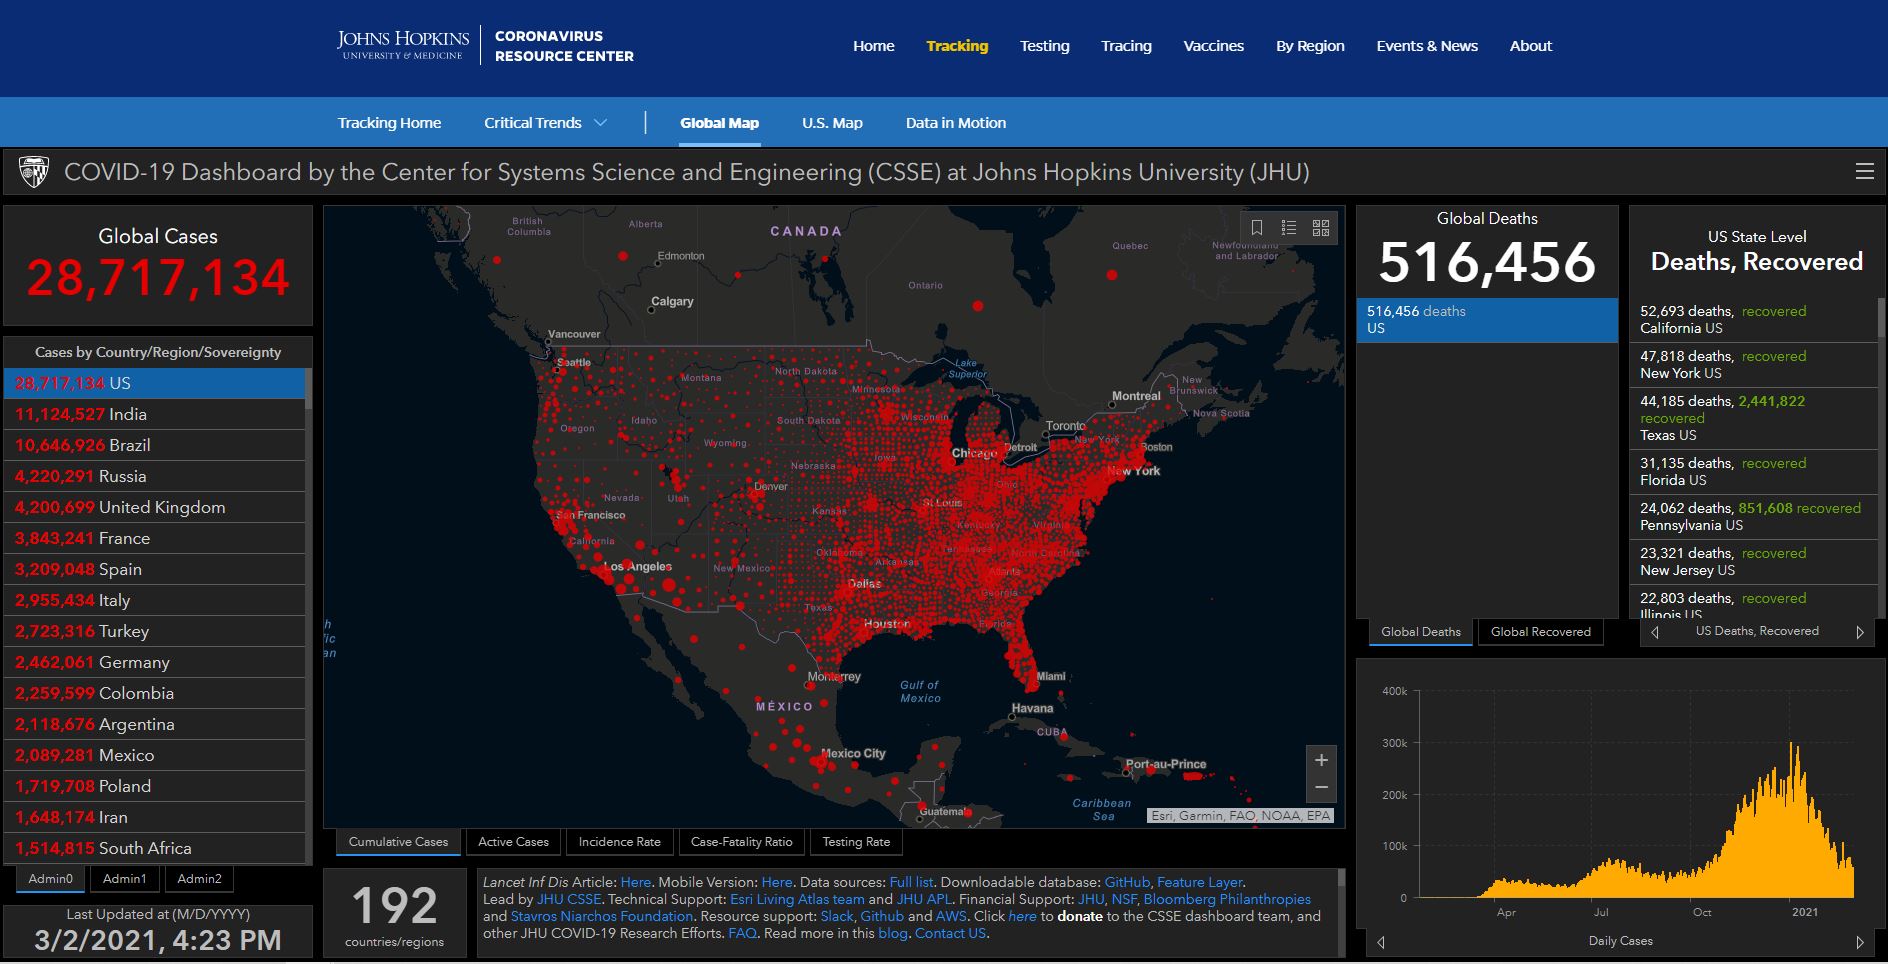Viewport: 1888px width, 964px height.
Task: Select US row in country cases list
Action: click(x=155, y=383)
